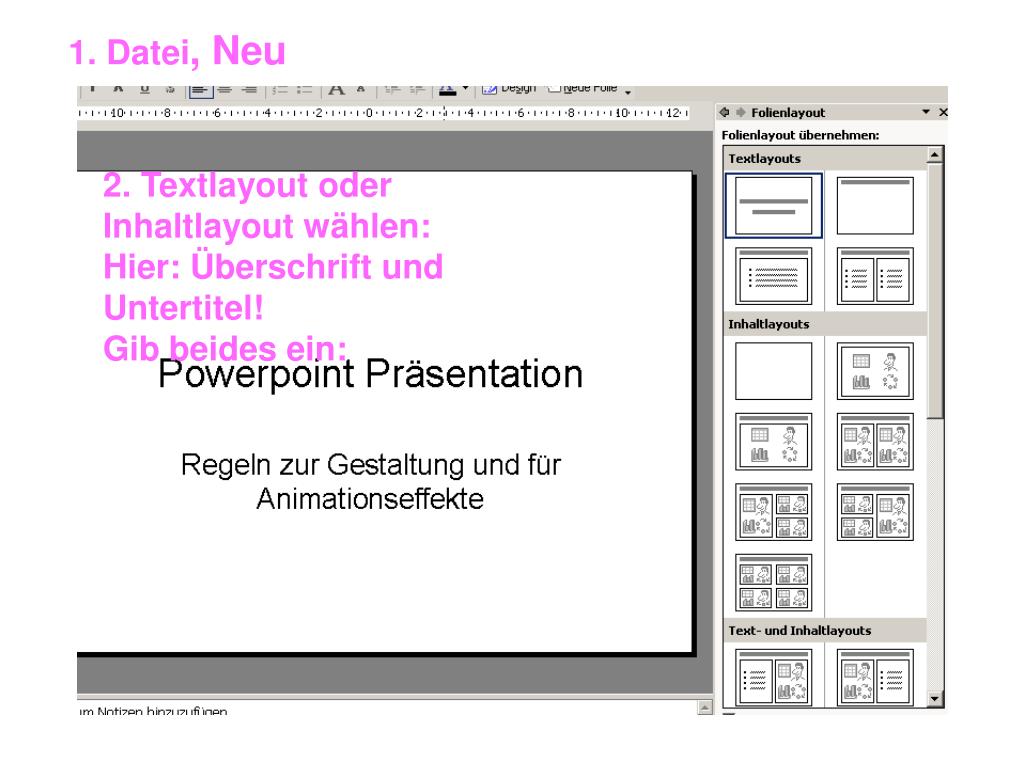Open the Folienlayout task pane dropdown menu
1024x768 pixels.
pyautogui.click(x=925, y=112)
